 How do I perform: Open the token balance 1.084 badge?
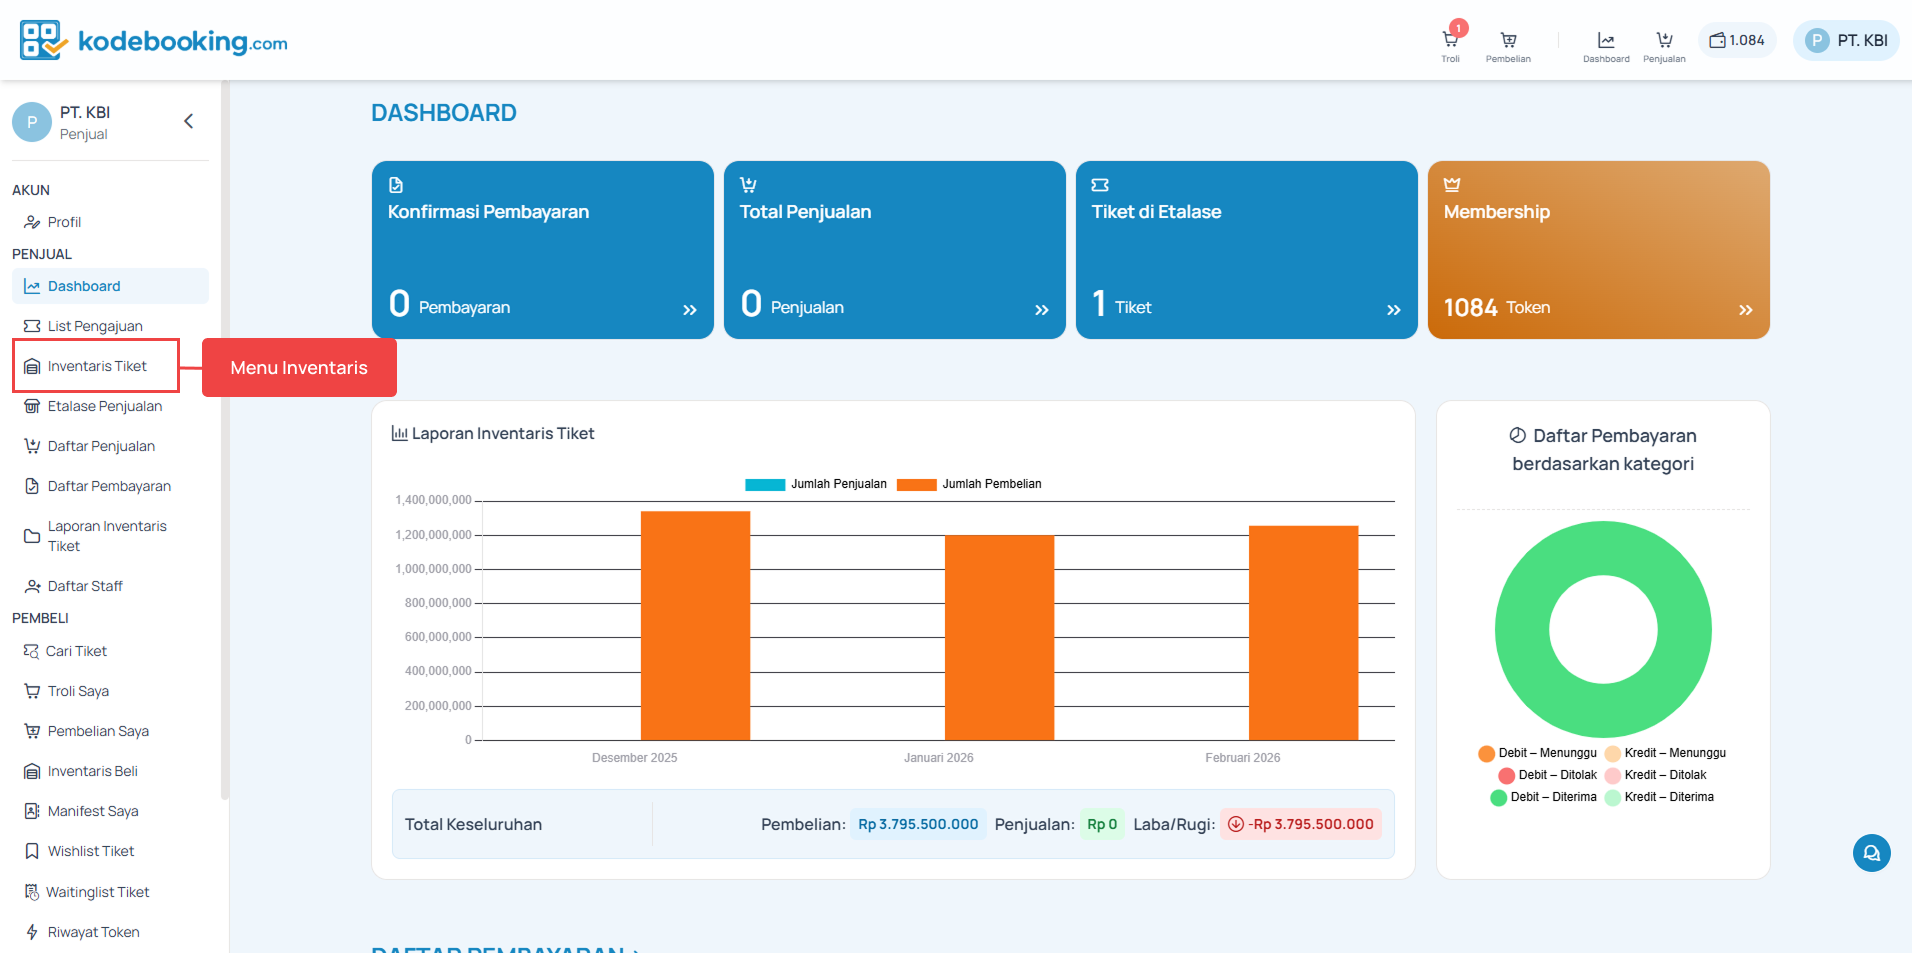[1737, 41]
